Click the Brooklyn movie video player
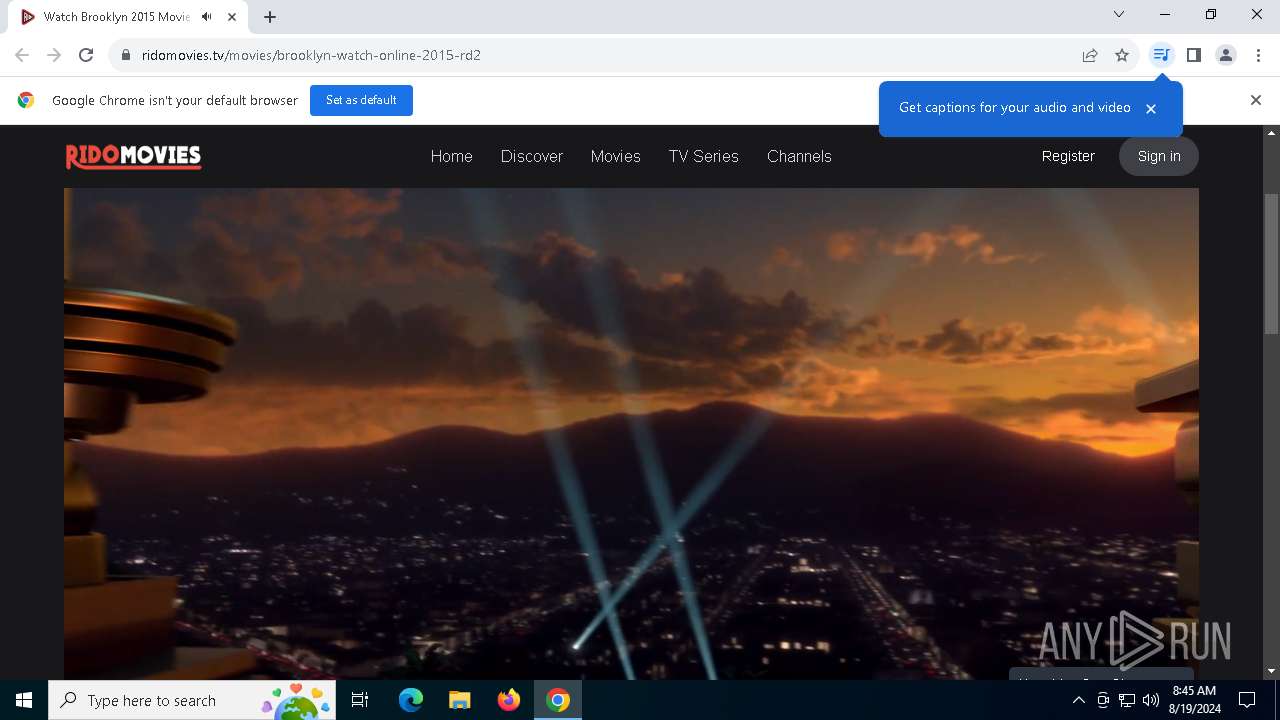The width and height of the screenshot is (1280, 720). pyautogui.click(x=631, y=434)
